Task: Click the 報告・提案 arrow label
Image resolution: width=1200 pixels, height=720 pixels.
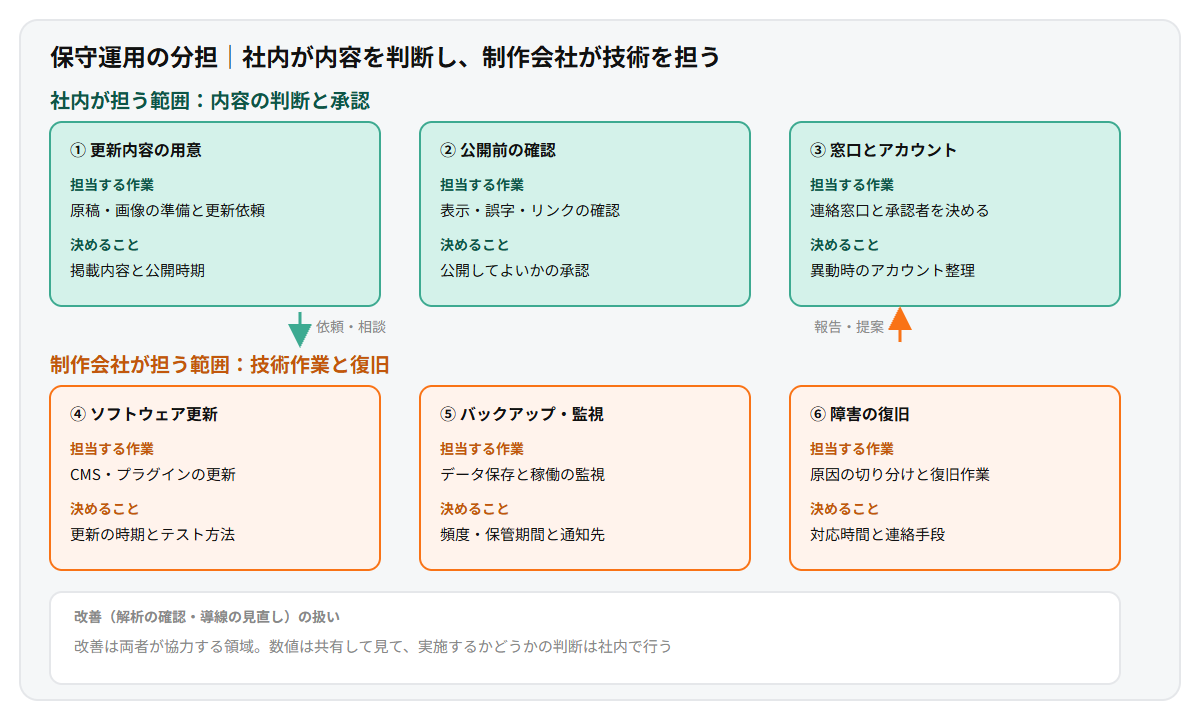Action: tap(849, 327)
